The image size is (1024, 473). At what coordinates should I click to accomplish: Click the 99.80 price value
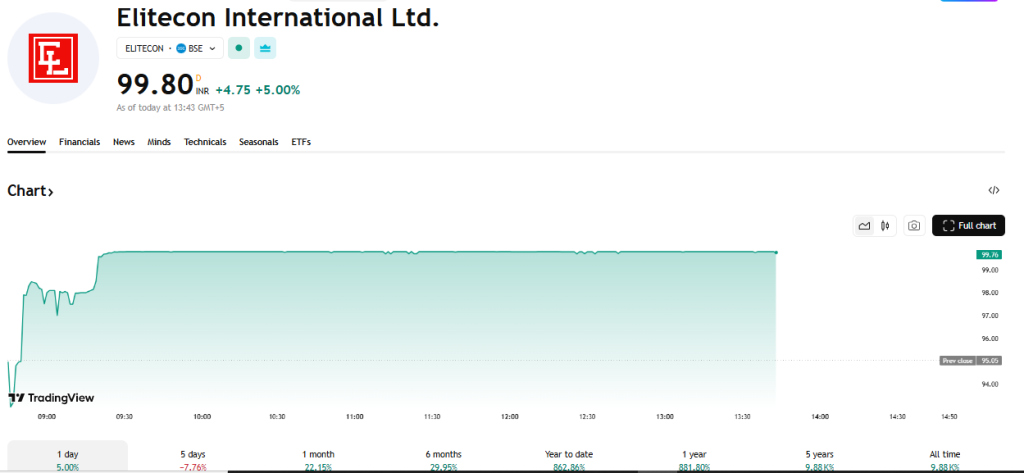coord(155,85)
